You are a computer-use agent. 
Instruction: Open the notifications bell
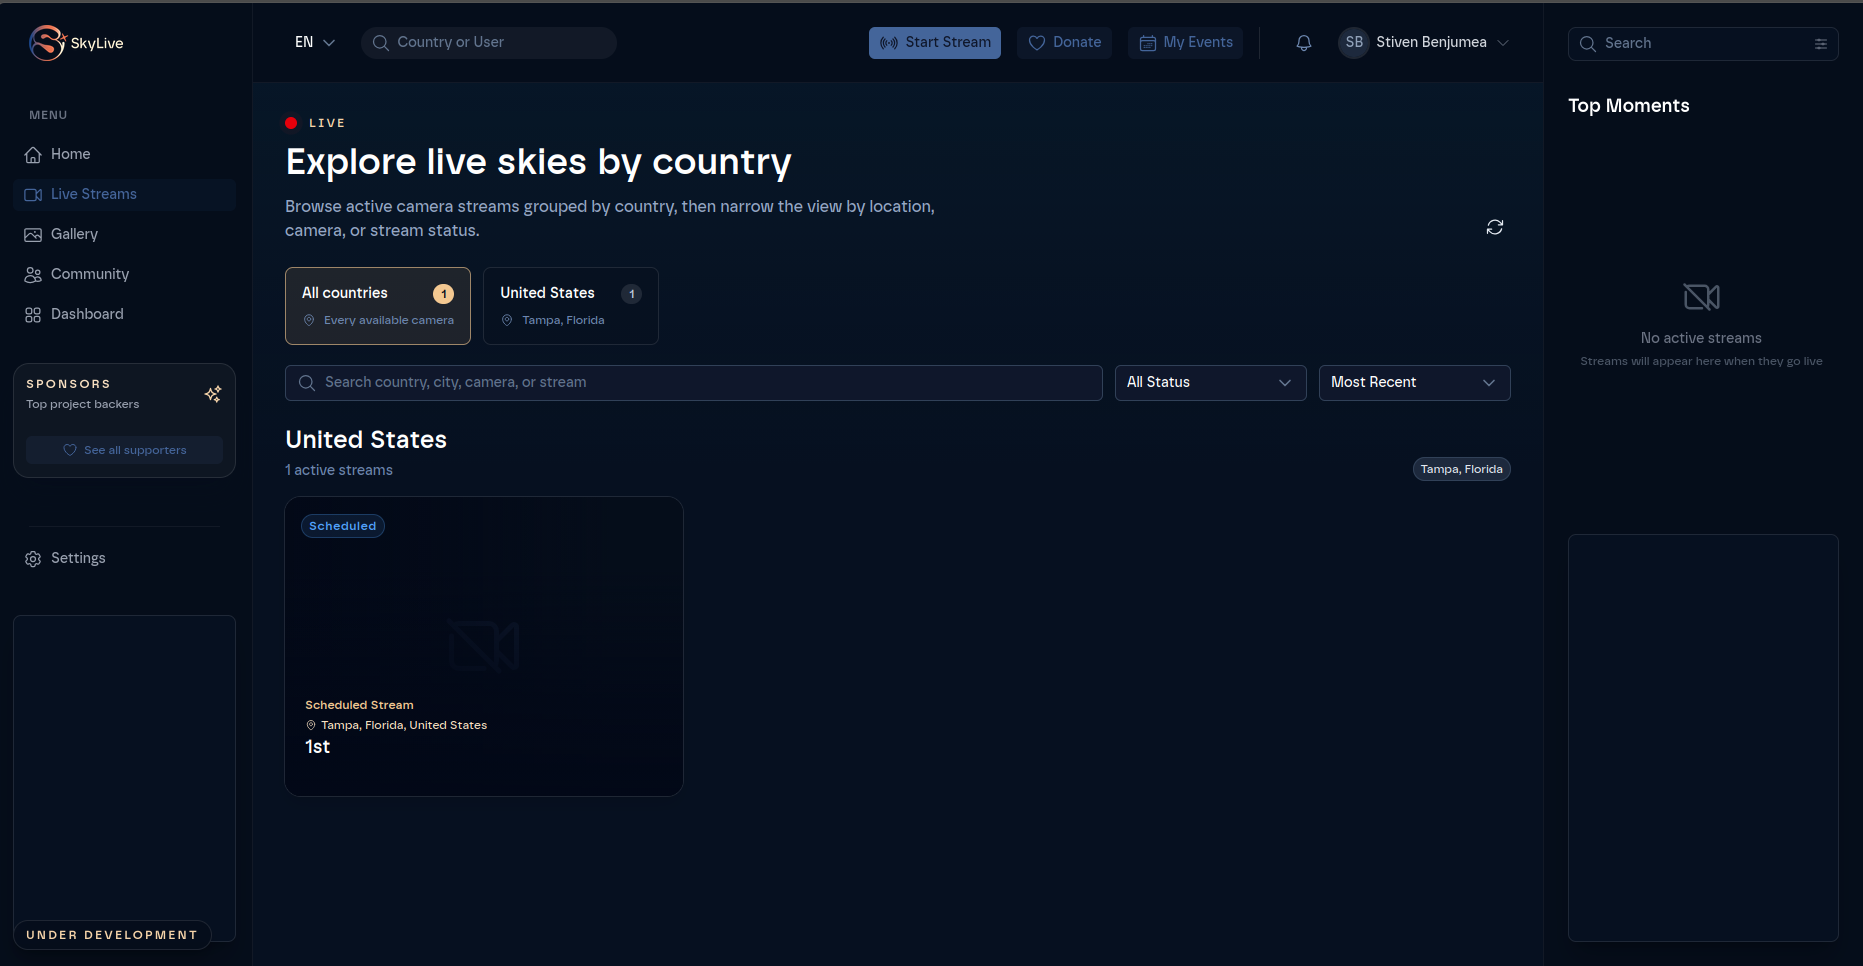click(1304, 43)
